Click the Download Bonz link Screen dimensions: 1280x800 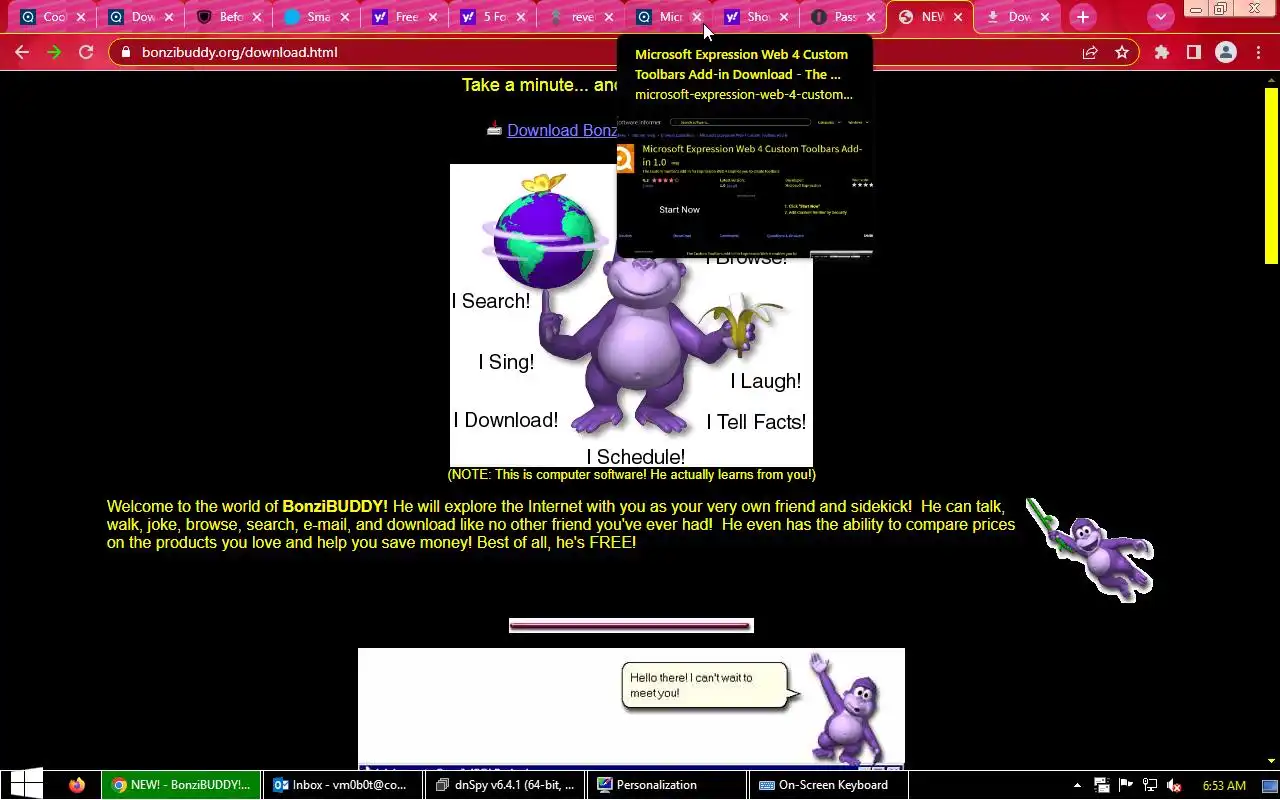click(x=562, y=130)
